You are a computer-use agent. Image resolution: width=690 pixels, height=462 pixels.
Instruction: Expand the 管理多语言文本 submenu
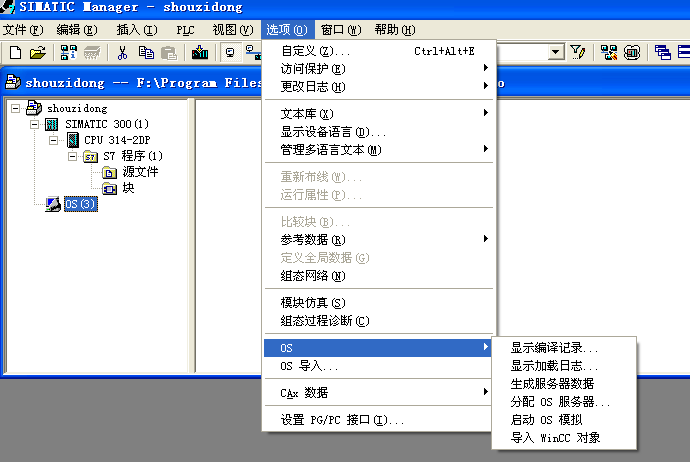point(485,149)
